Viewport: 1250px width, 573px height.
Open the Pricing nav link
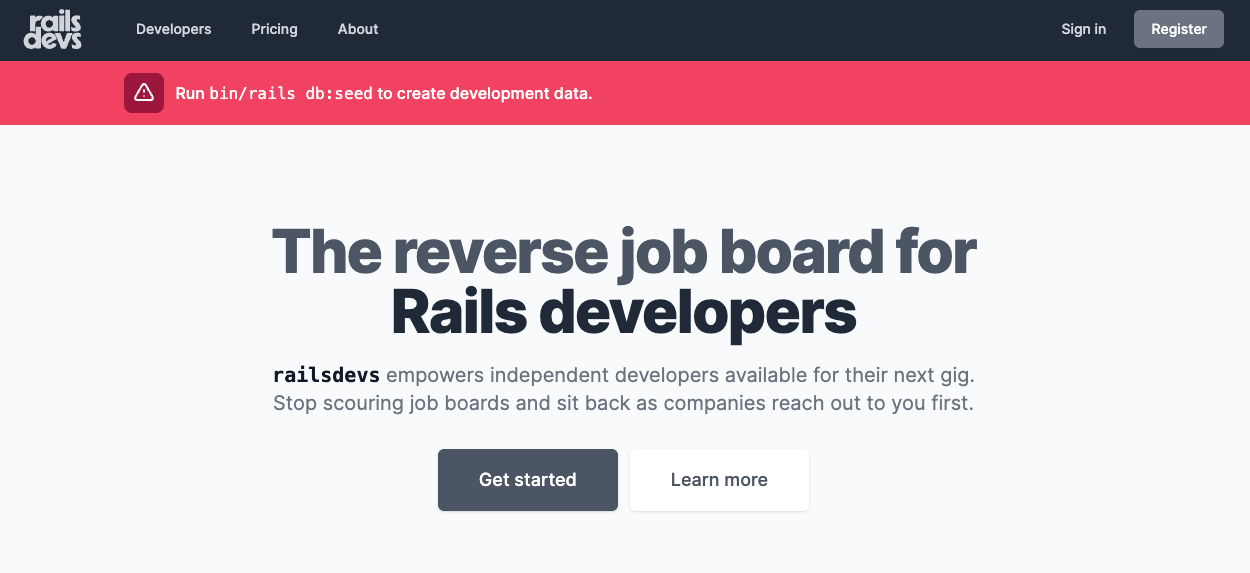[x=274, y=29]
